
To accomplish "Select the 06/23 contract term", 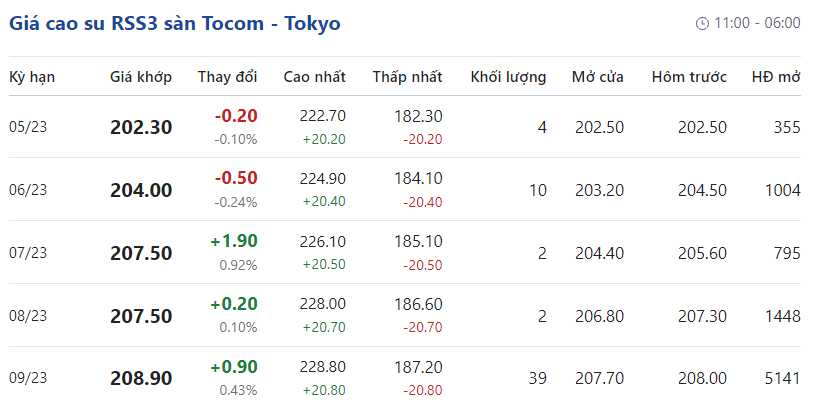I will pos(28,190).
